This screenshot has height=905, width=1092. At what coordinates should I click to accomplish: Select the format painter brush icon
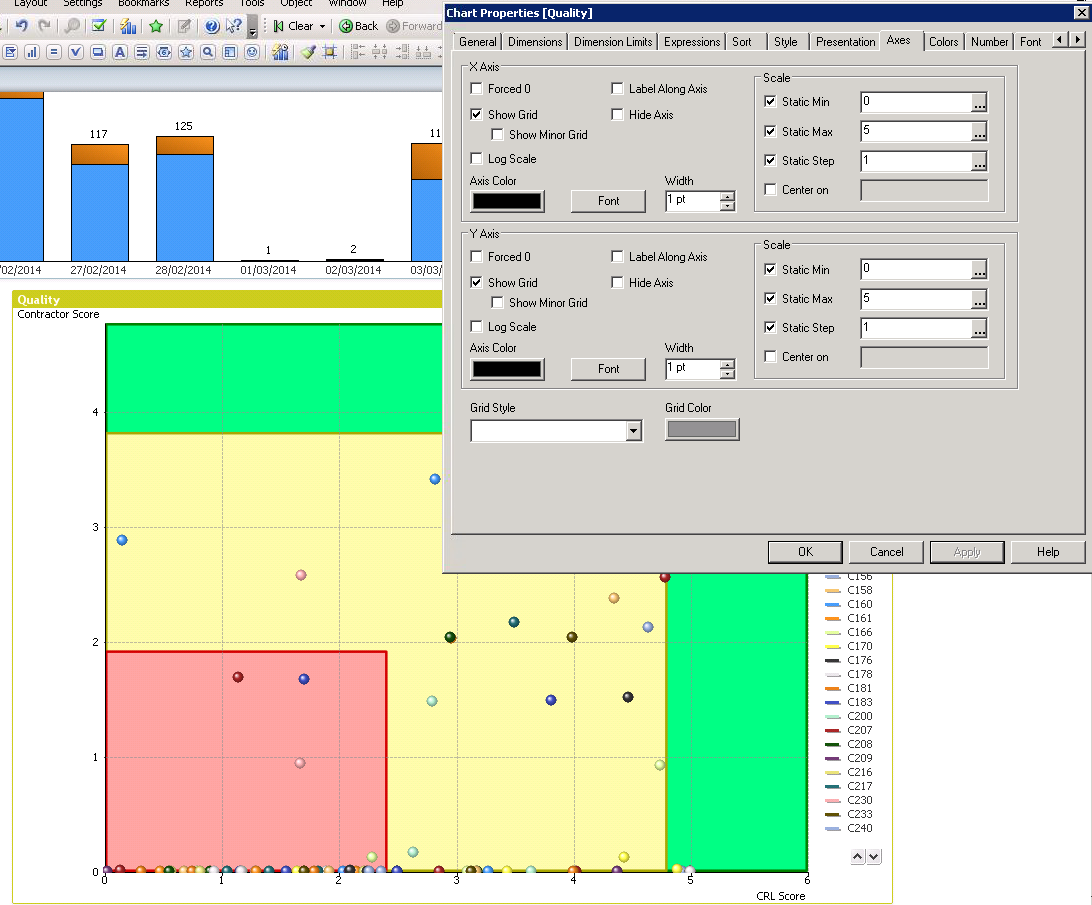coord(307,52)
